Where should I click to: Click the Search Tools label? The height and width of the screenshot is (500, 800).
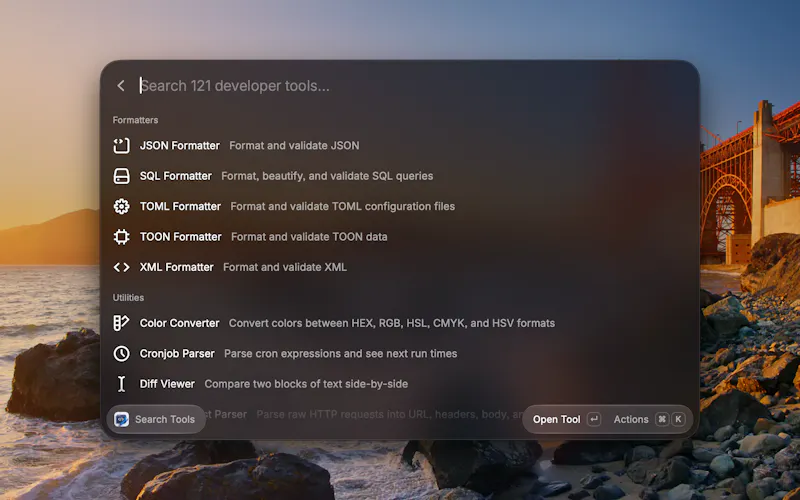tap(165, 419)
